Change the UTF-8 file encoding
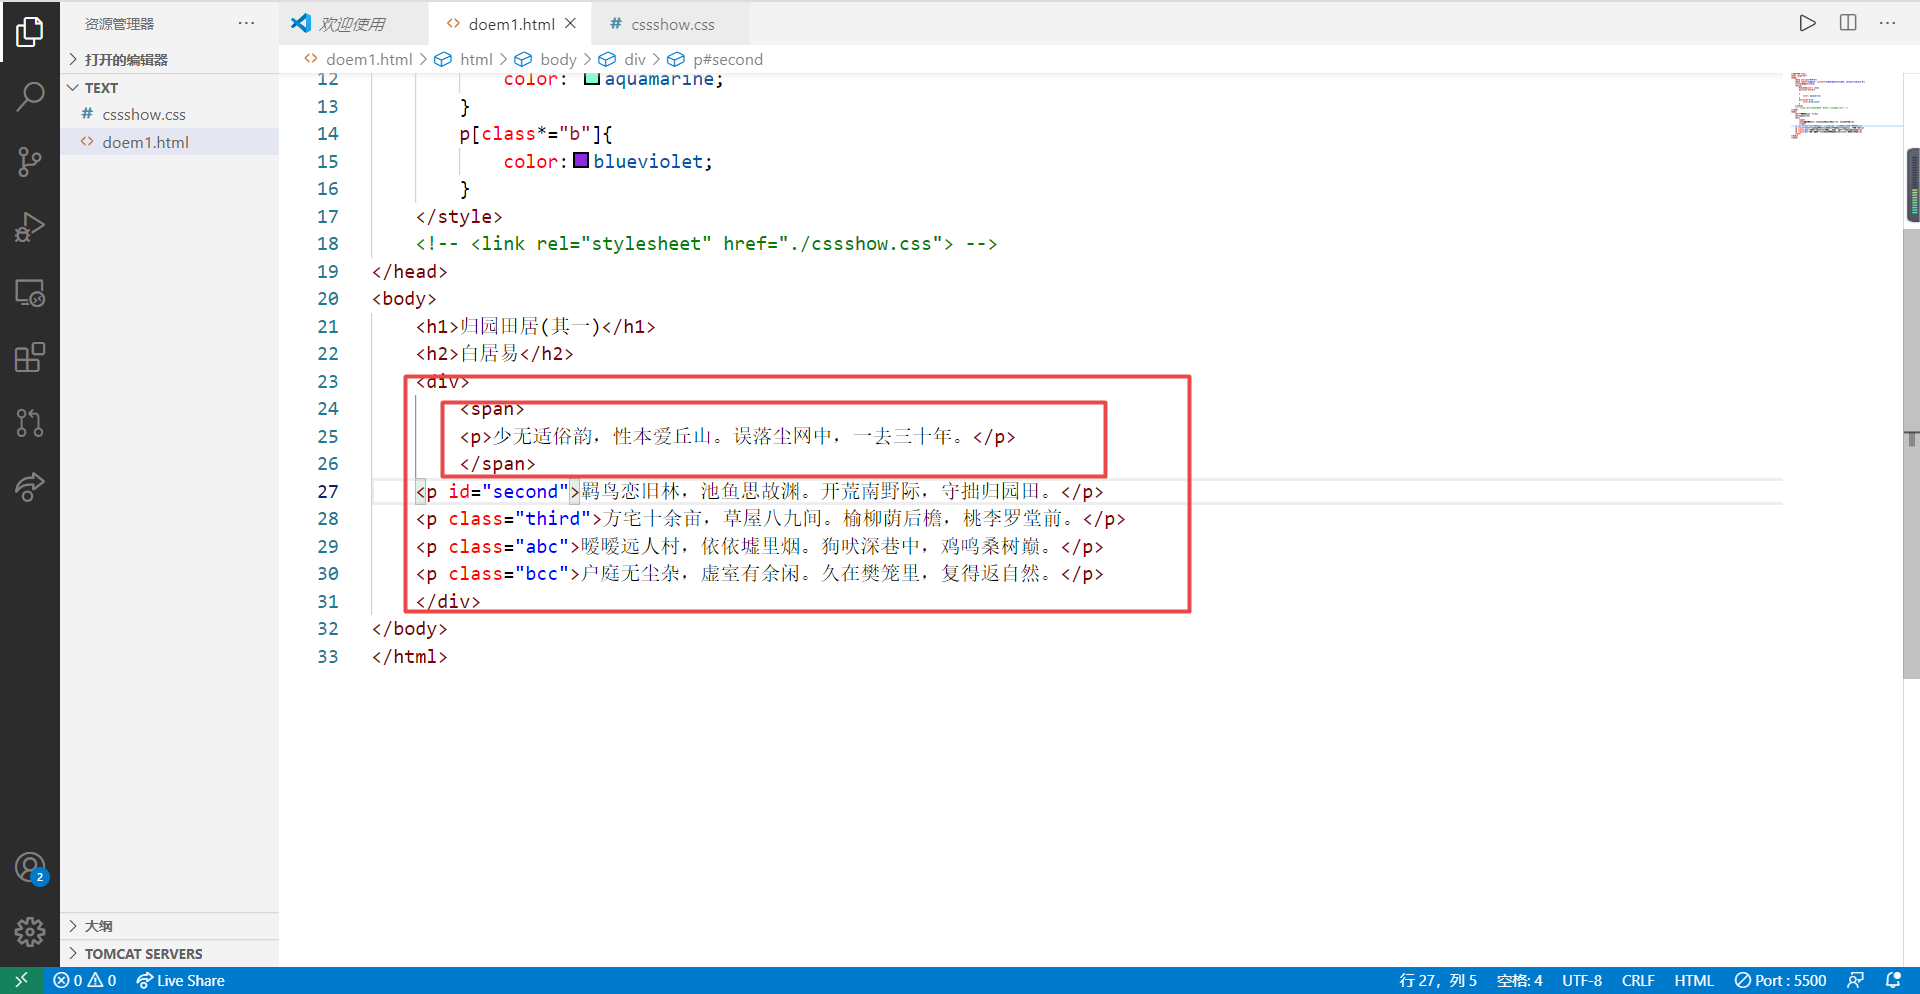This screenshot has height=994, width=1920. (1582, 981)
